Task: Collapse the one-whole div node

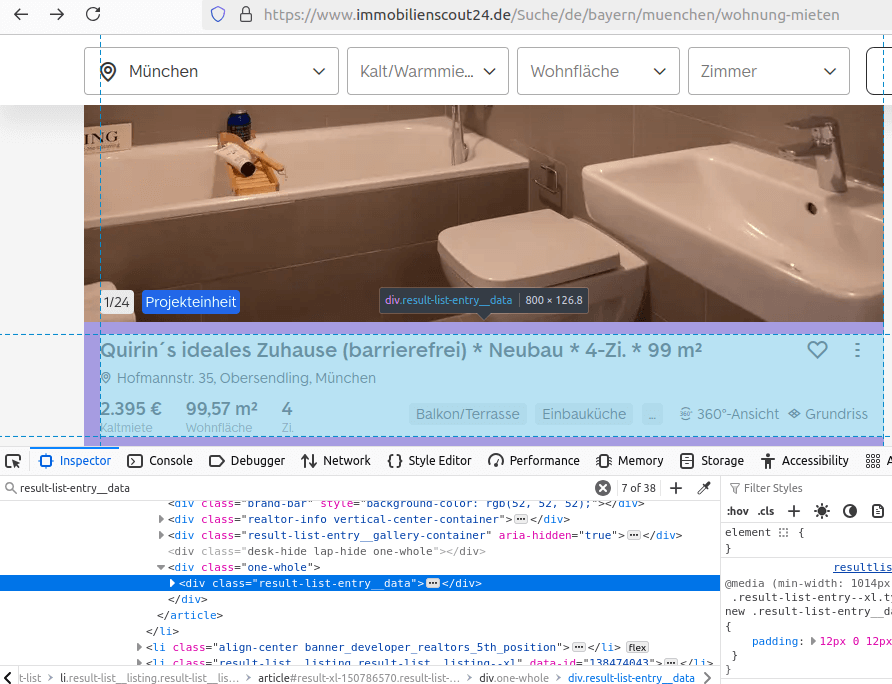Action: pos(161,567)
